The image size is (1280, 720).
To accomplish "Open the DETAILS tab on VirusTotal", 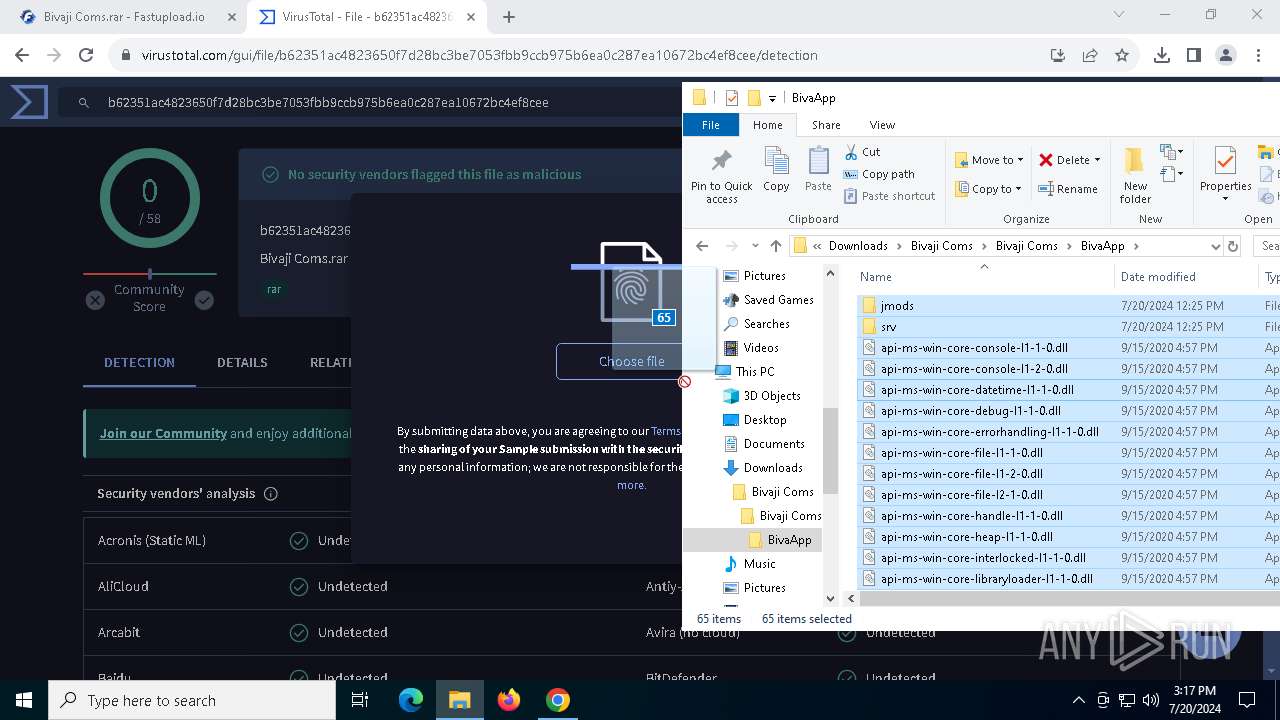I will [x=242, y=362].
